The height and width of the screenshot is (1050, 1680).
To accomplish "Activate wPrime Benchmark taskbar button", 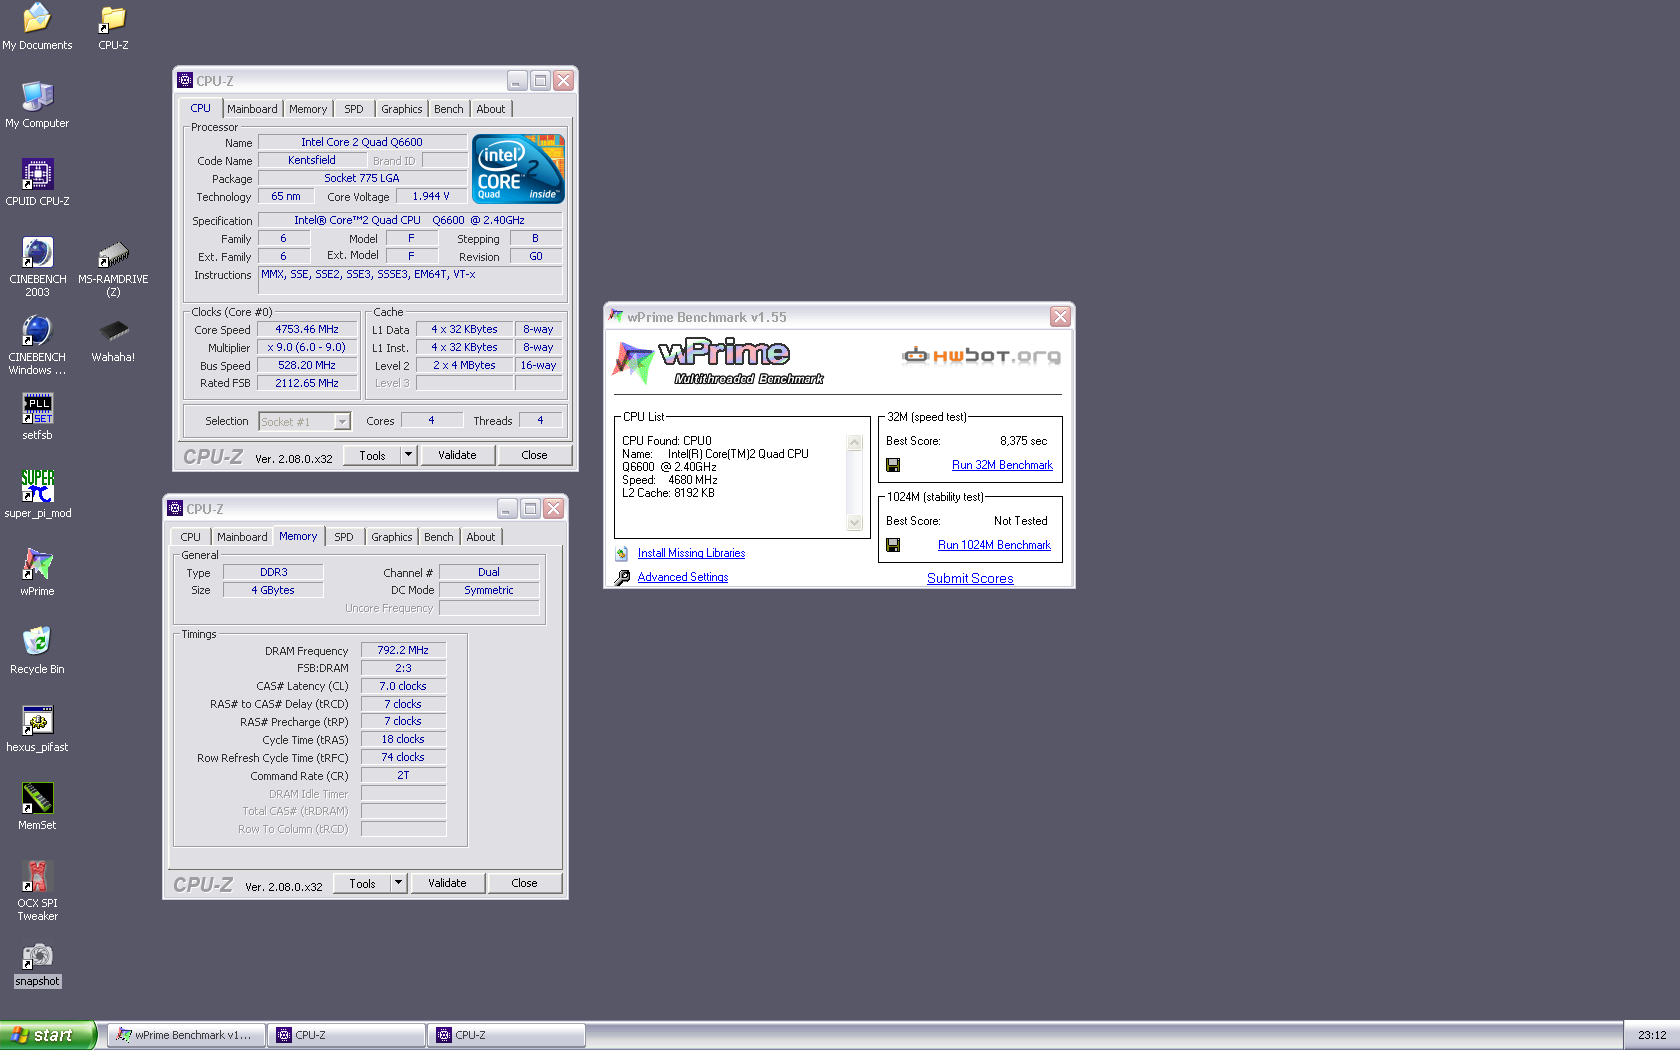I will coord(186,1035).
